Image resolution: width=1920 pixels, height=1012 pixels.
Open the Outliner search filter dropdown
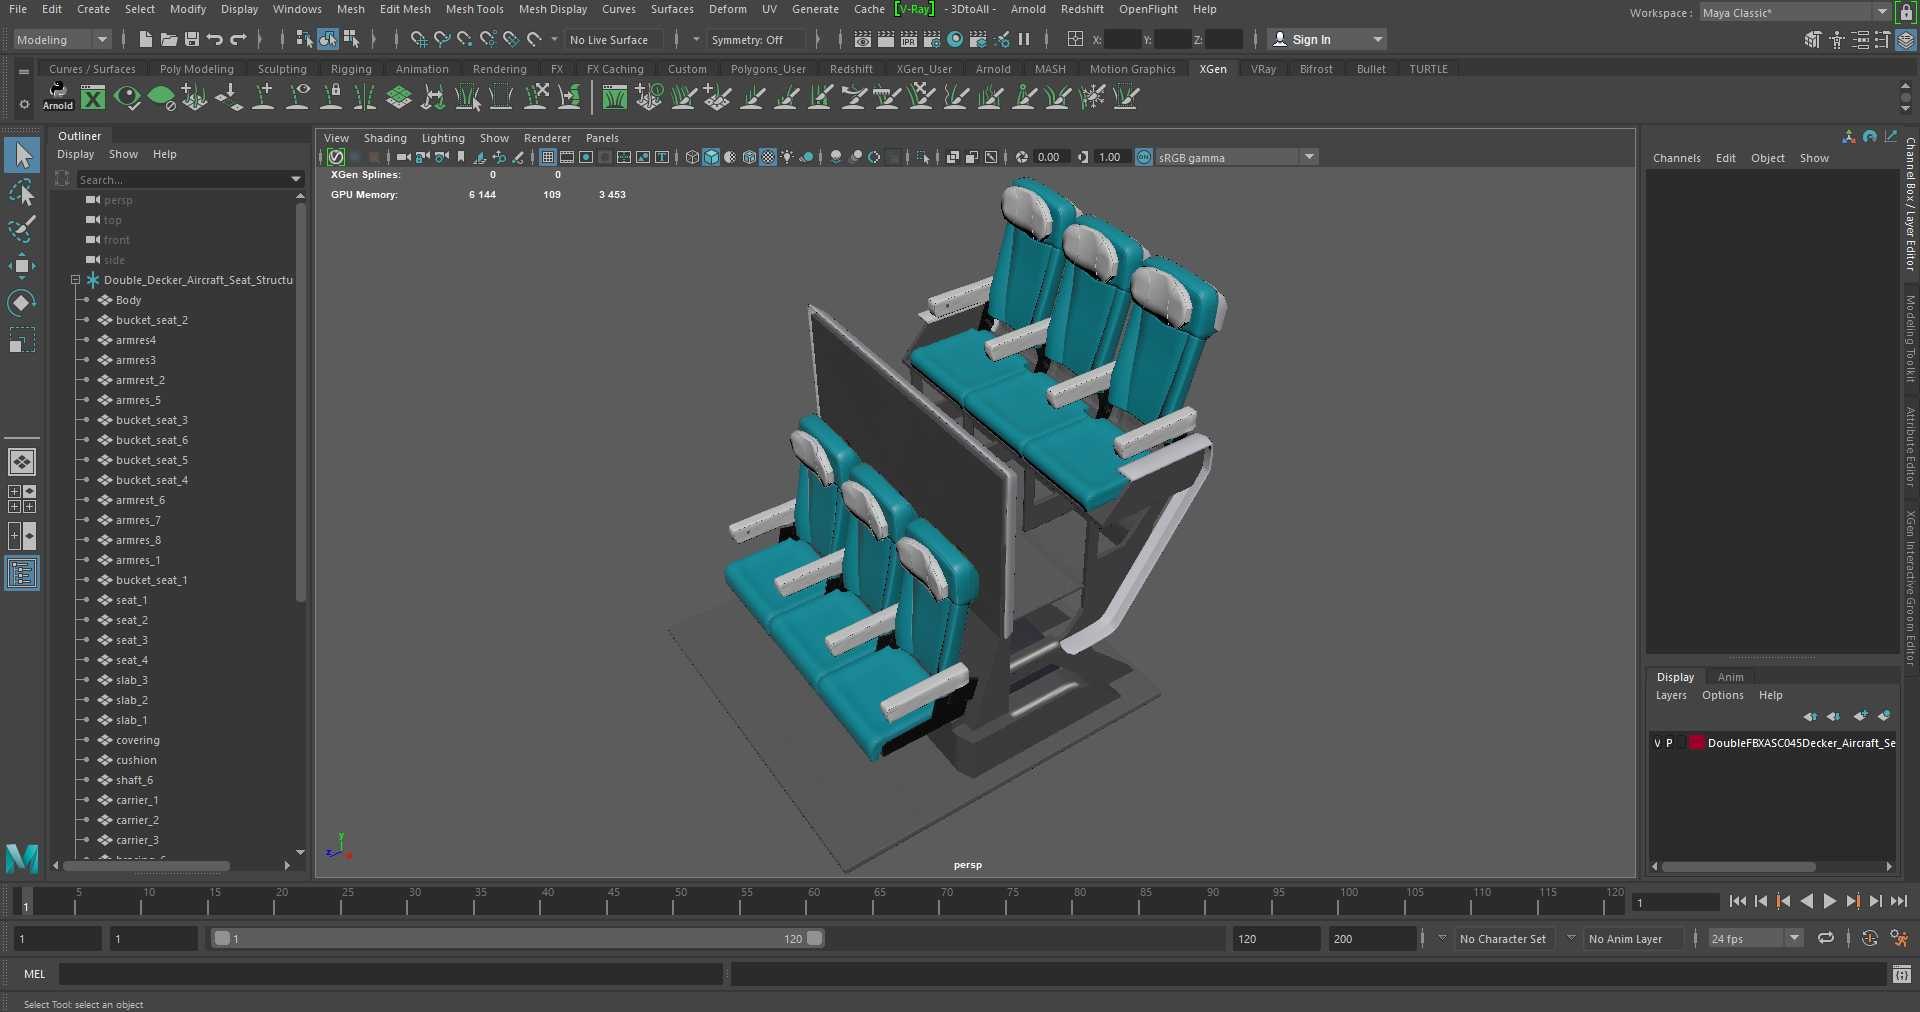tap(295, 179)
